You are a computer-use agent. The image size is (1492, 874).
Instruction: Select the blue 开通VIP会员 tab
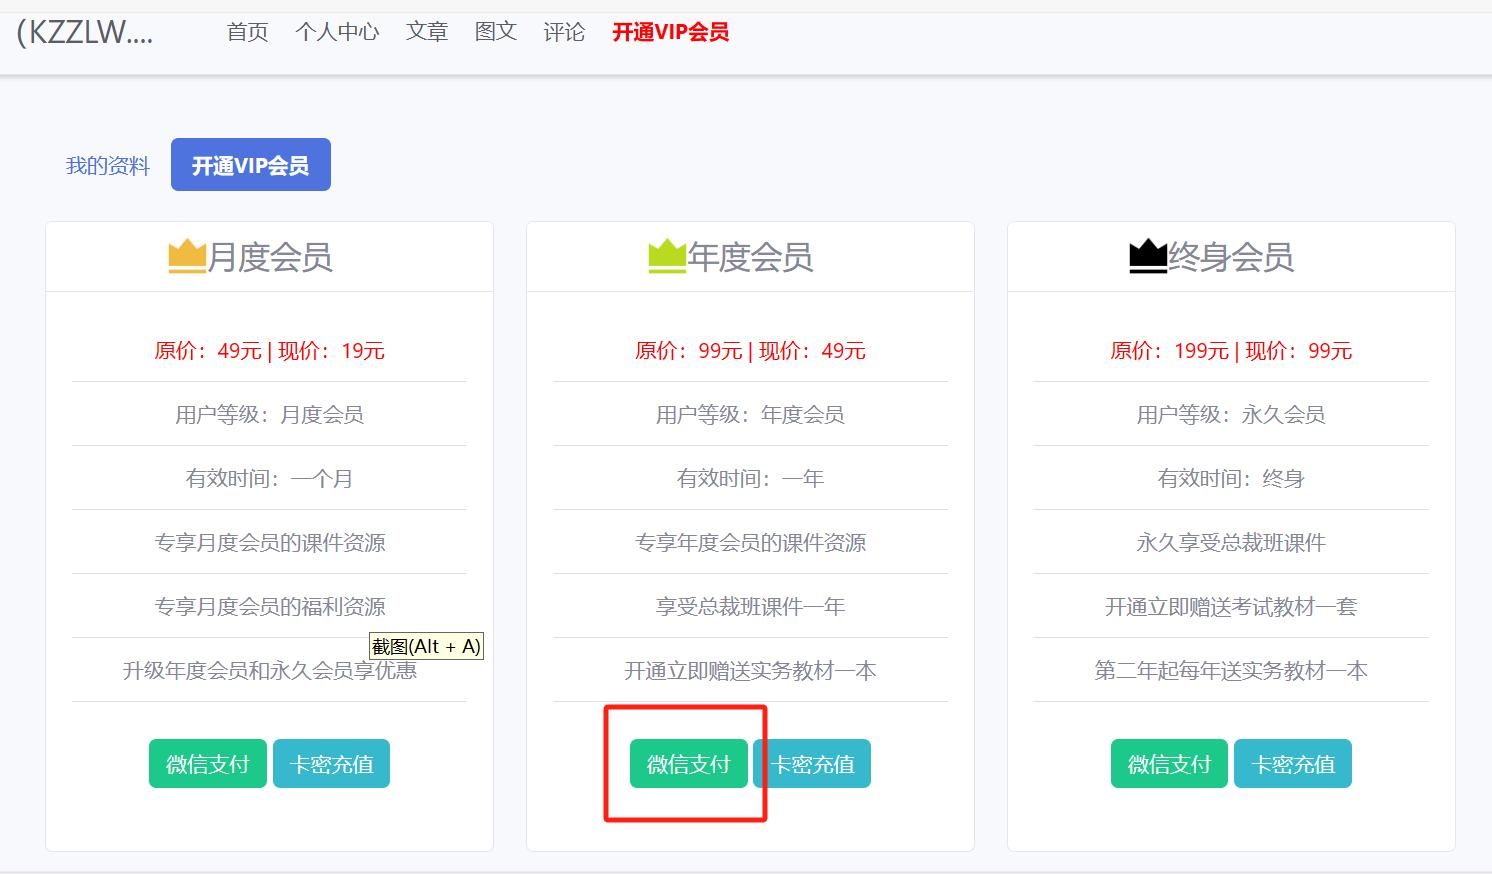click(251, 165)
